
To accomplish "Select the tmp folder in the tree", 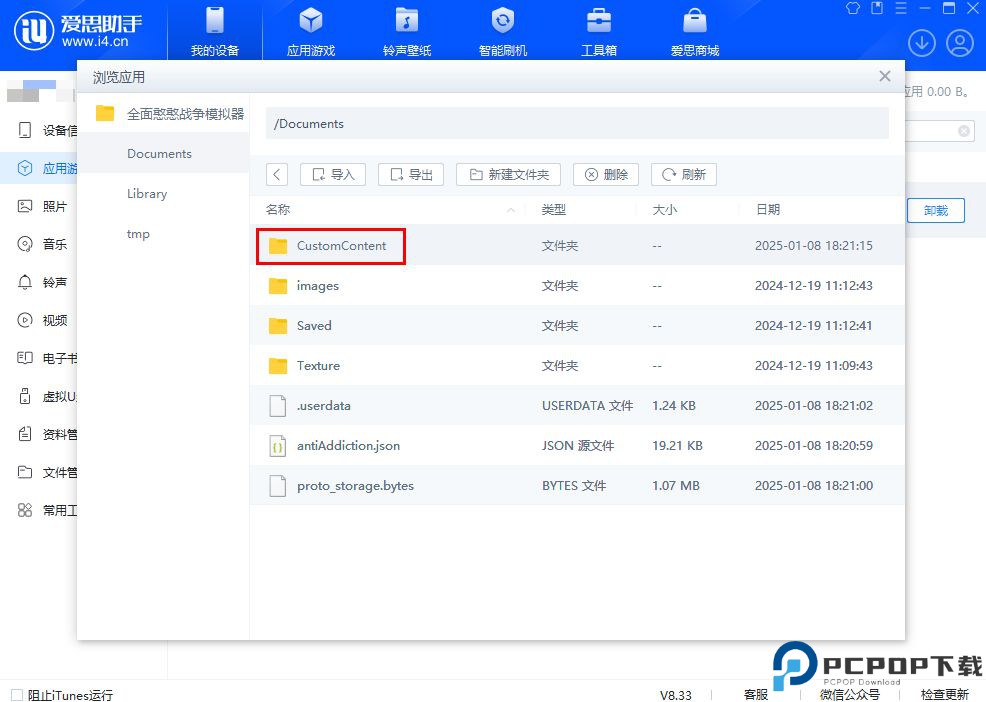I will [x=137, y=233].
